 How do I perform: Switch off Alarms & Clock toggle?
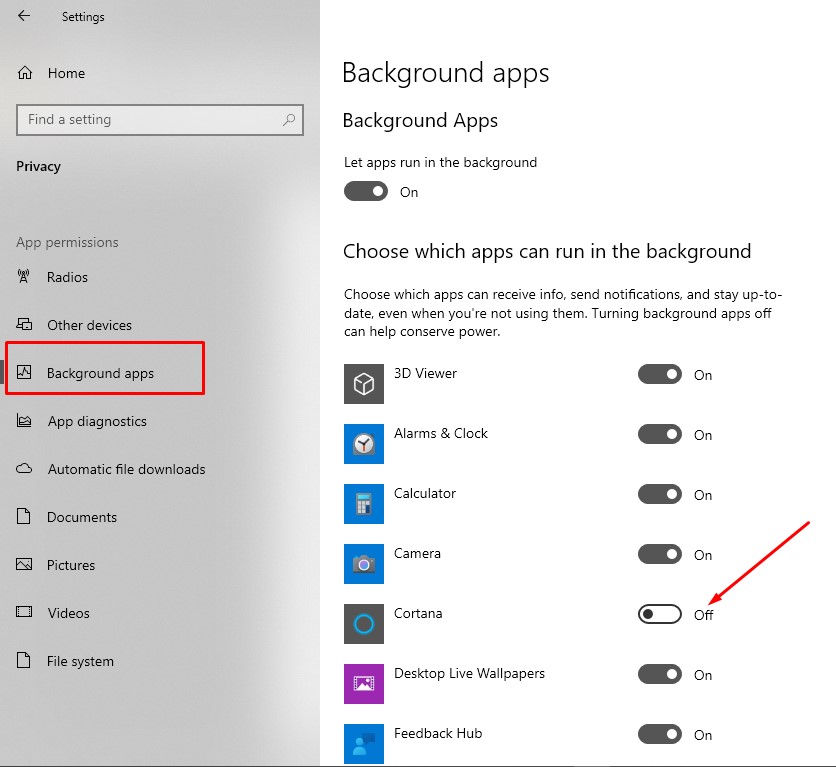(x=660, y=434)
